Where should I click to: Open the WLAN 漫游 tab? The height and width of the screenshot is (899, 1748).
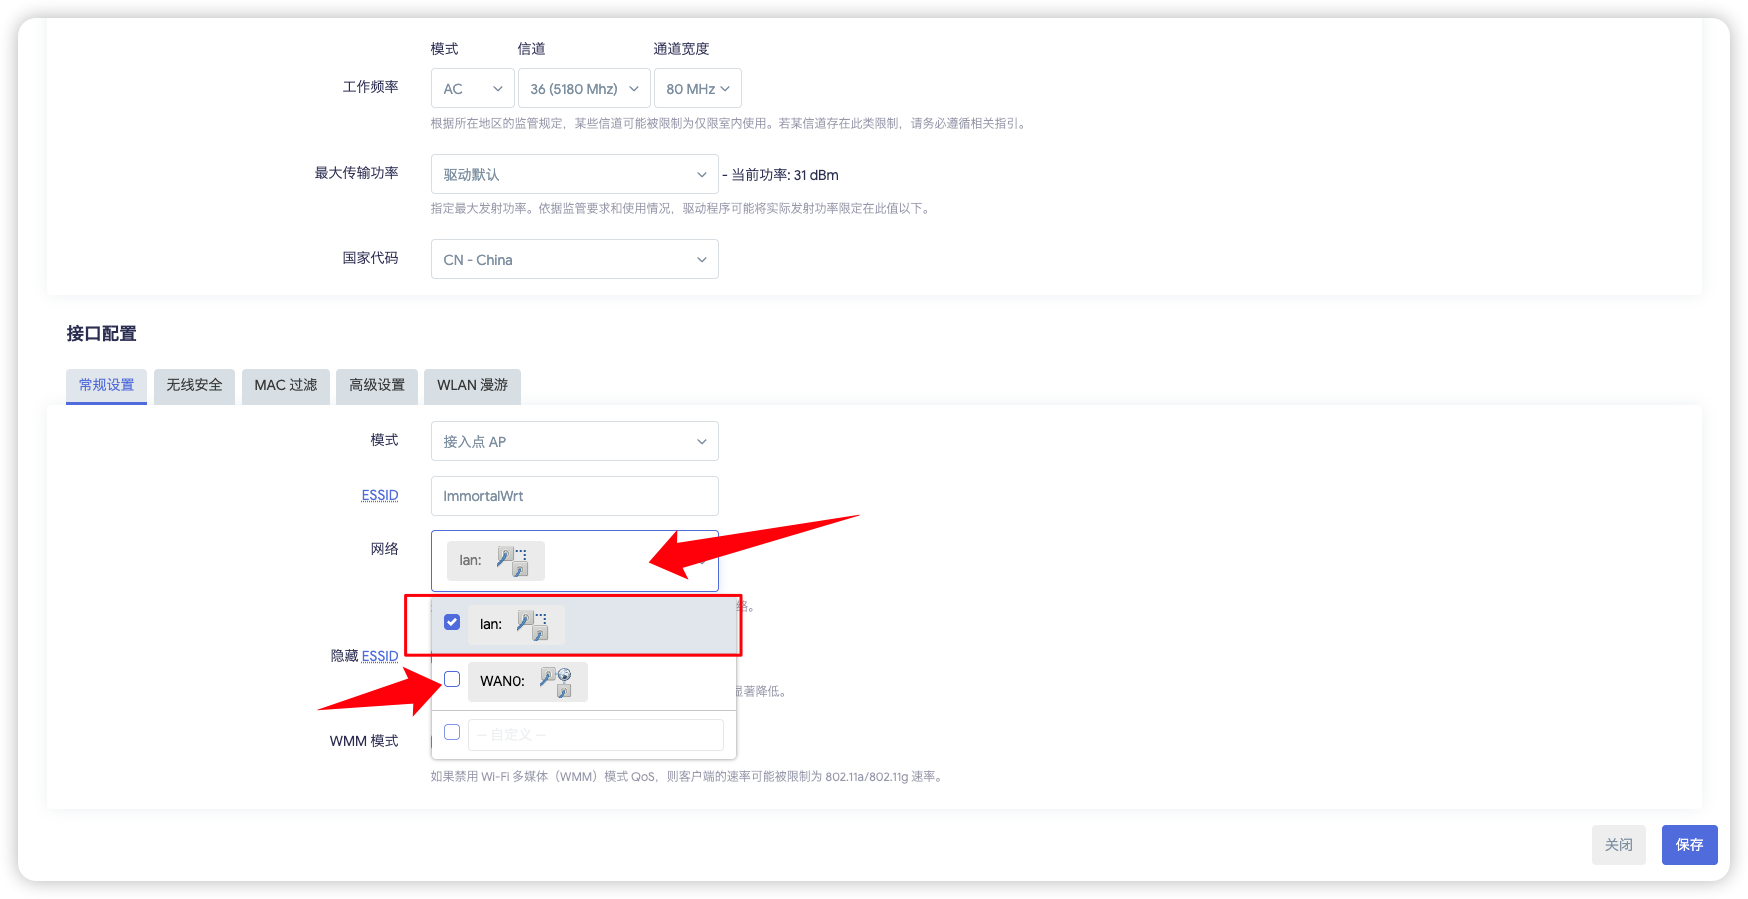coord(472,385)
